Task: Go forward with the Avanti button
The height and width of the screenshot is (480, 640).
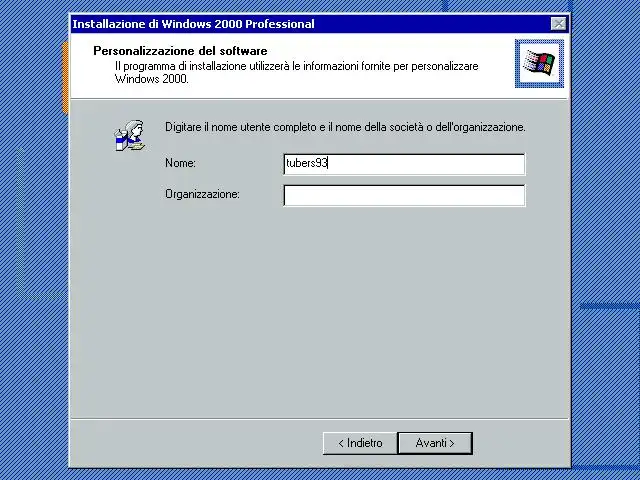Action: point(435,443)
